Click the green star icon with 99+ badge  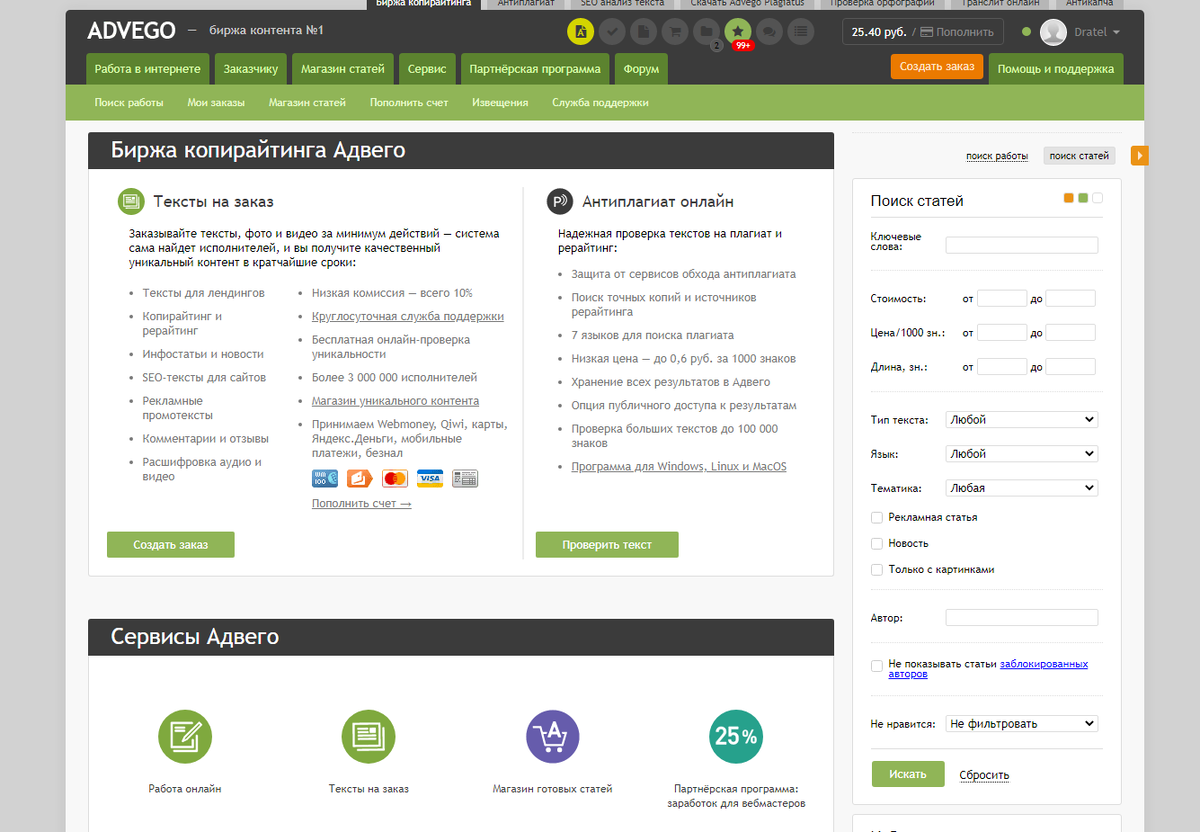738,32
